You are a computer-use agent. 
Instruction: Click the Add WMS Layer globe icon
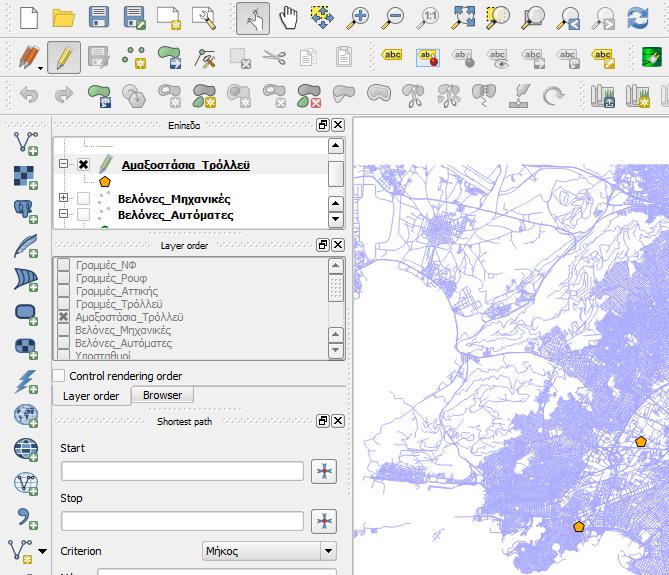[x=26, y=415]
